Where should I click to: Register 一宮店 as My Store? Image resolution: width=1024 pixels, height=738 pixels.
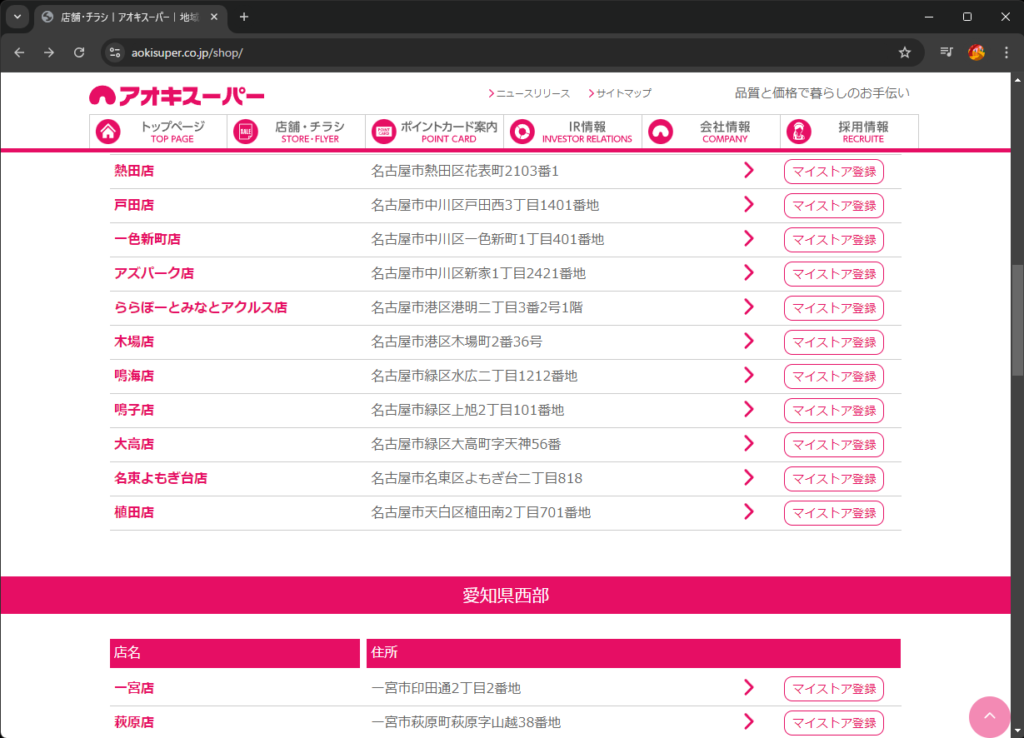pos(834,688)
